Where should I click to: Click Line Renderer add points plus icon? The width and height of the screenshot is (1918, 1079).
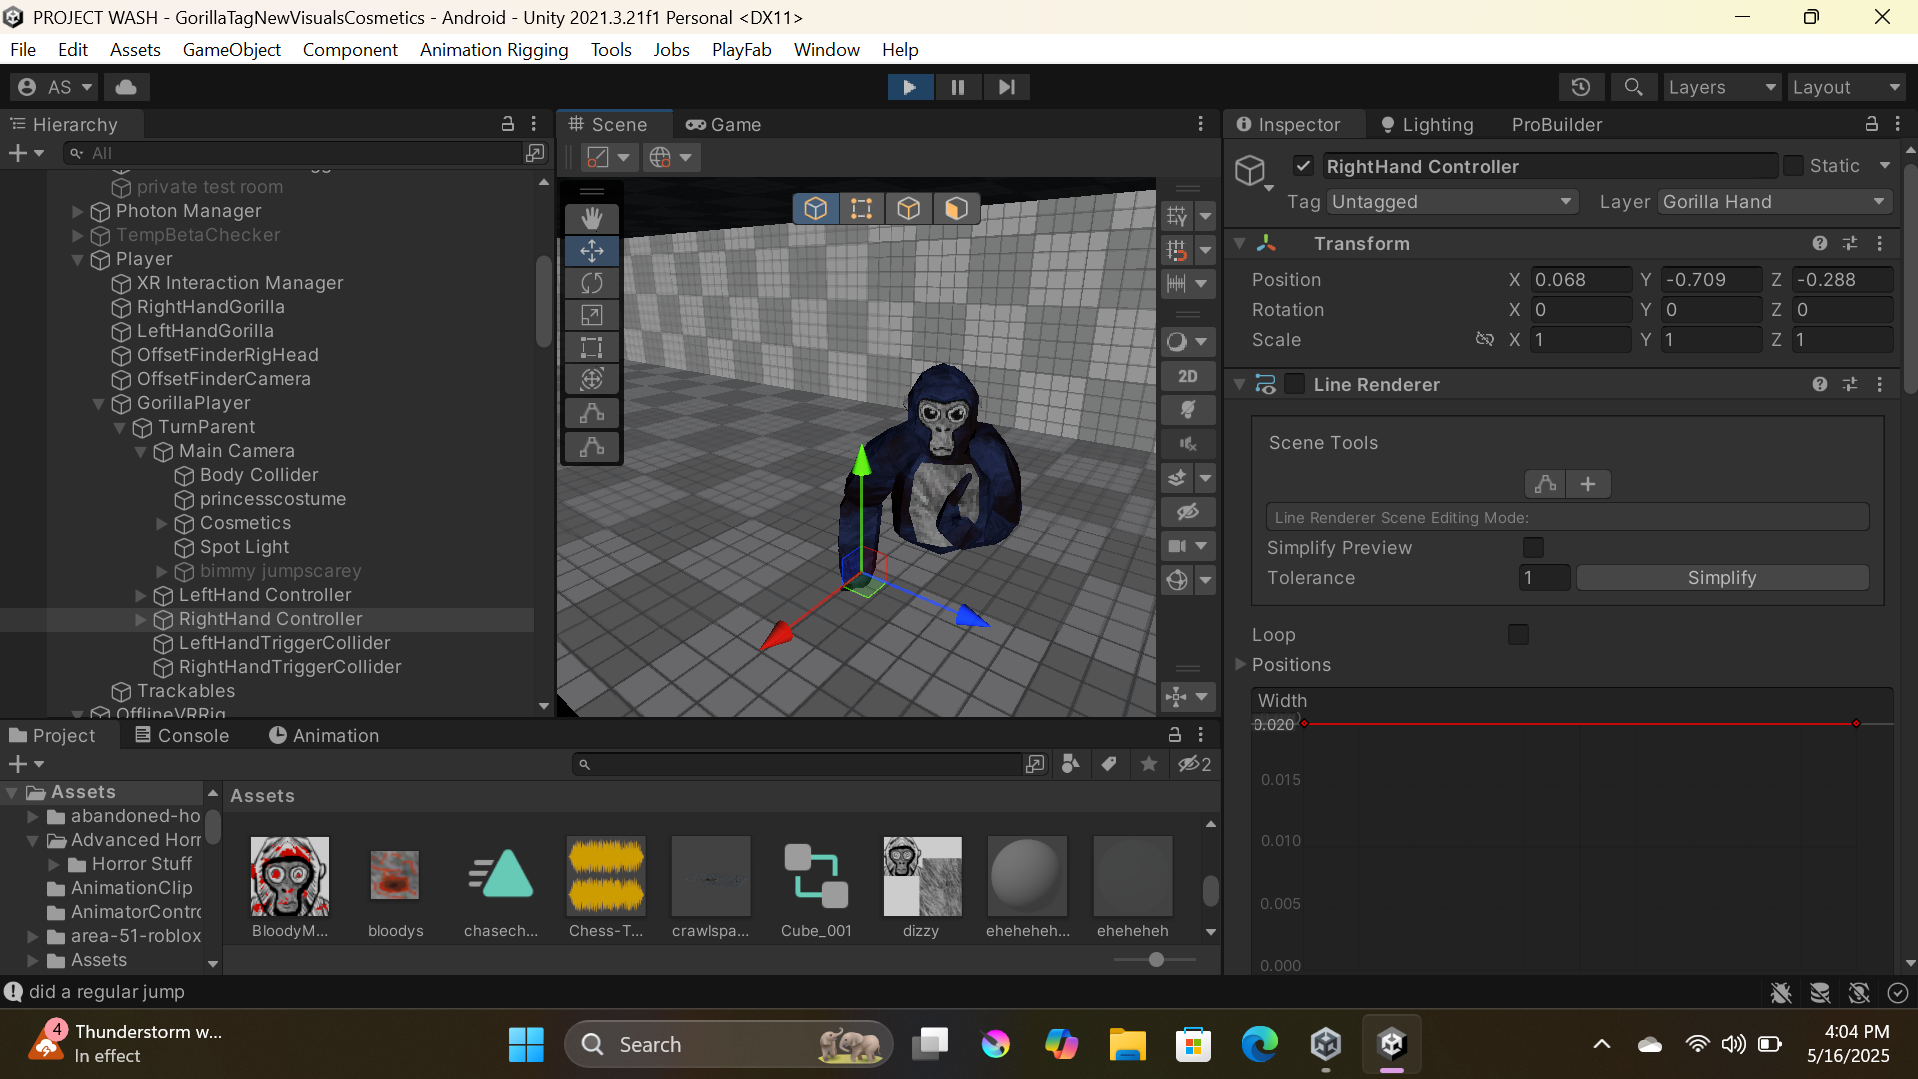pyautogui.click(x=1588, y=484)
